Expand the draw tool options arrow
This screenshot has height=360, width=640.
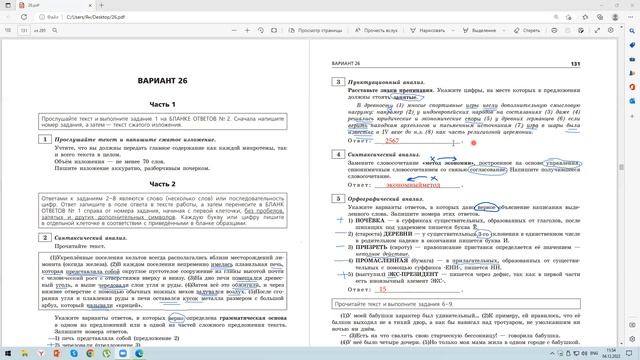(453, 30)
